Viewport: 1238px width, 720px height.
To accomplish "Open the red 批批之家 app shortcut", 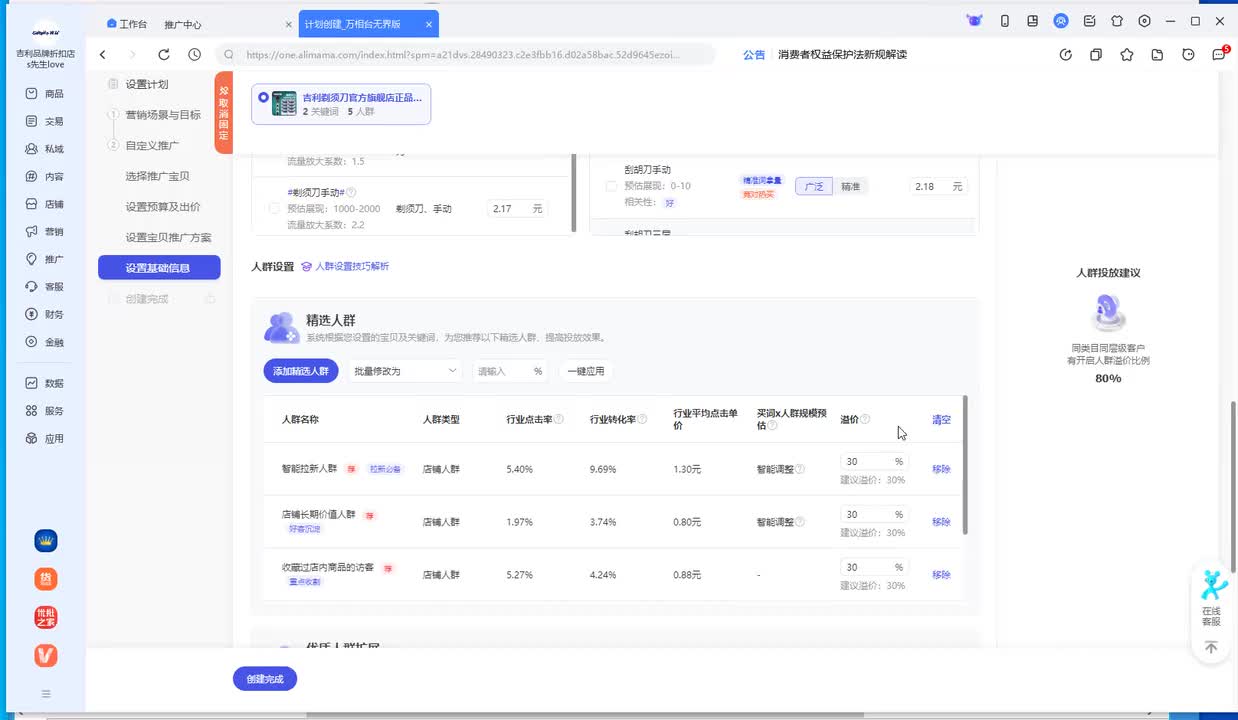I will pos(46,617).
